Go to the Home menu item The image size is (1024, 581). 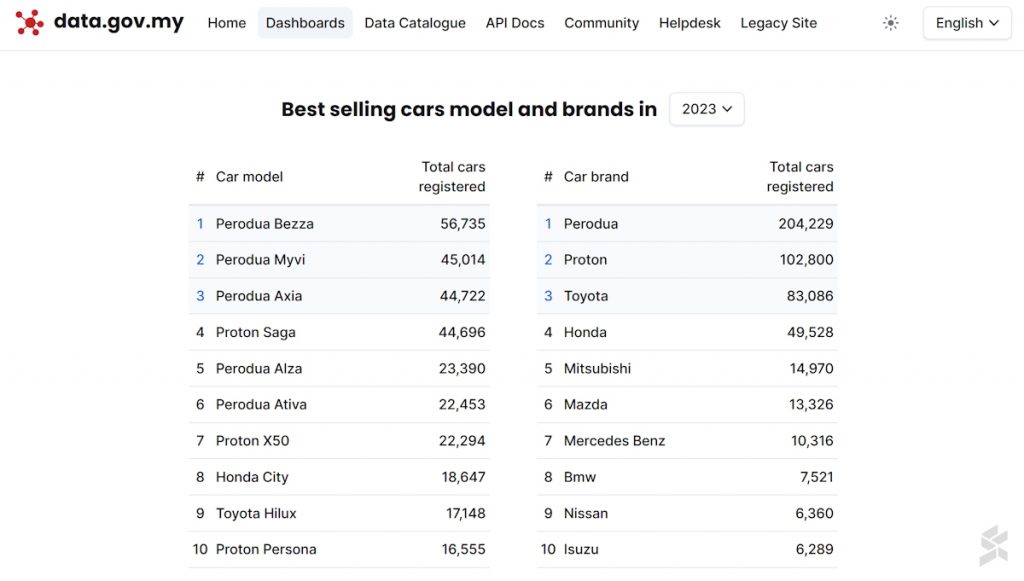[x=227, y=23]
